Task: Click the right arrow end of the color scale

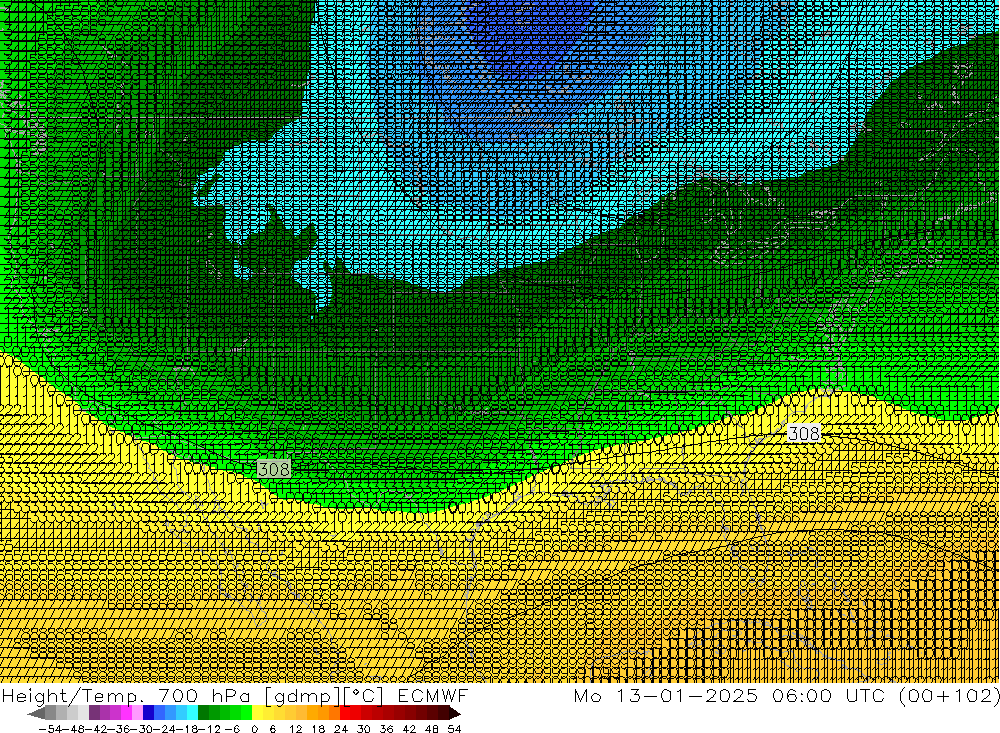Action: coord(454,714)
